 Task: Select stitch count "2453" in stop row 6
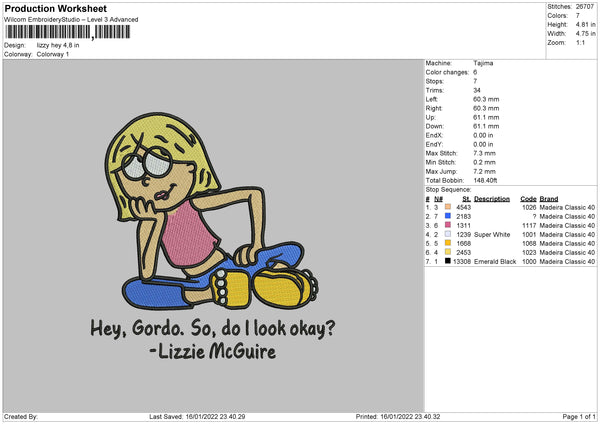463,253
